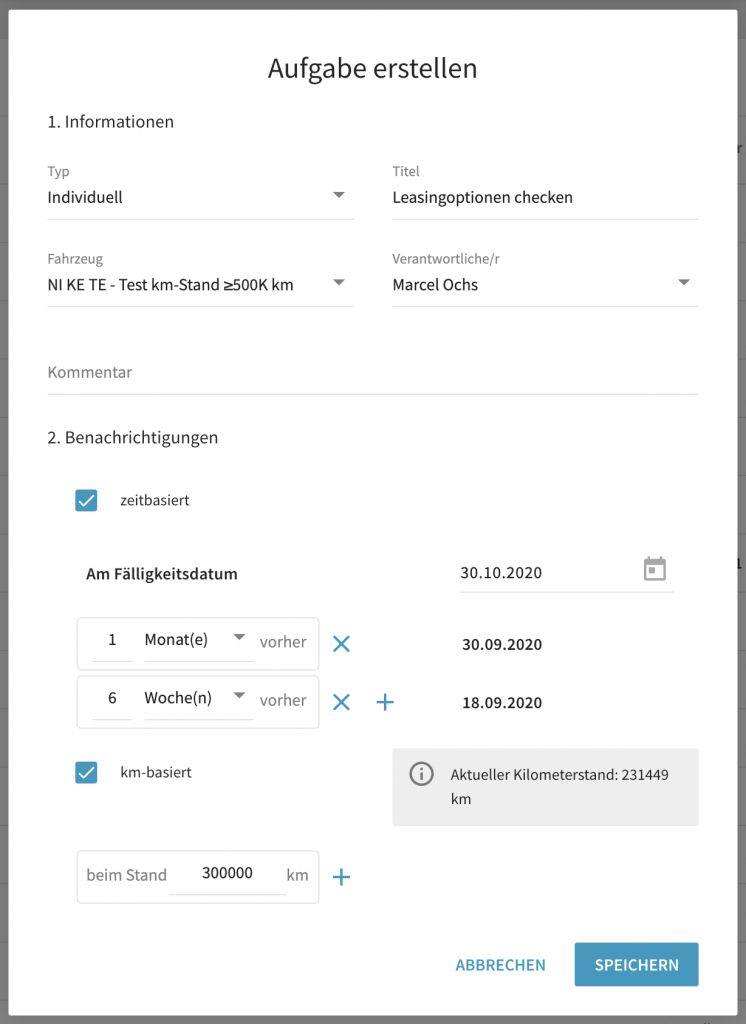746x1024 pixels.
Task: Add another km-based reminder with plus icon
Action: [341, 877]
